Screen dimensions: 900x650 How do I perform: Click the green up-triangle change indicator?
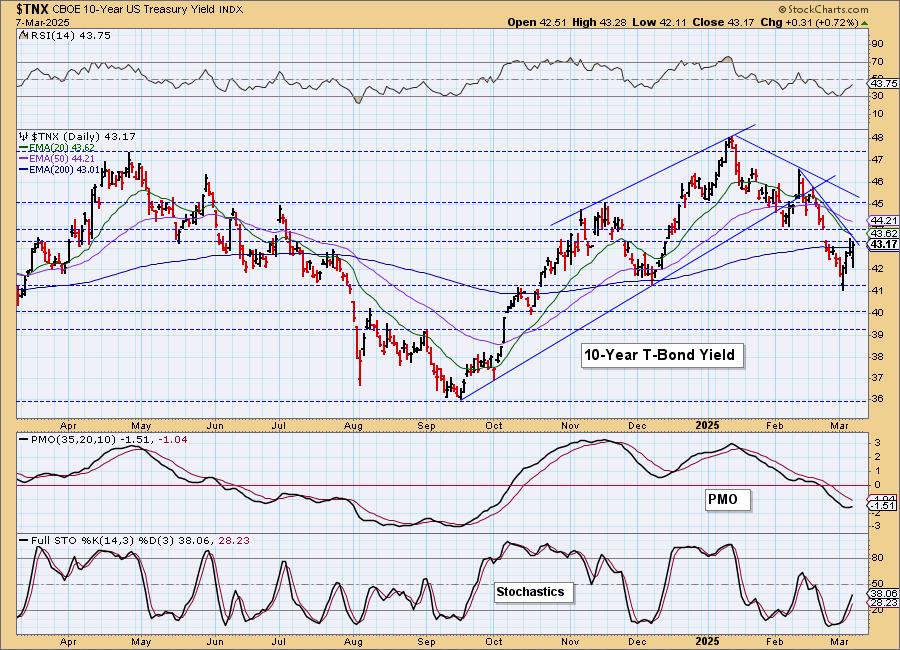pyautogui.click(x=864, y=23)
